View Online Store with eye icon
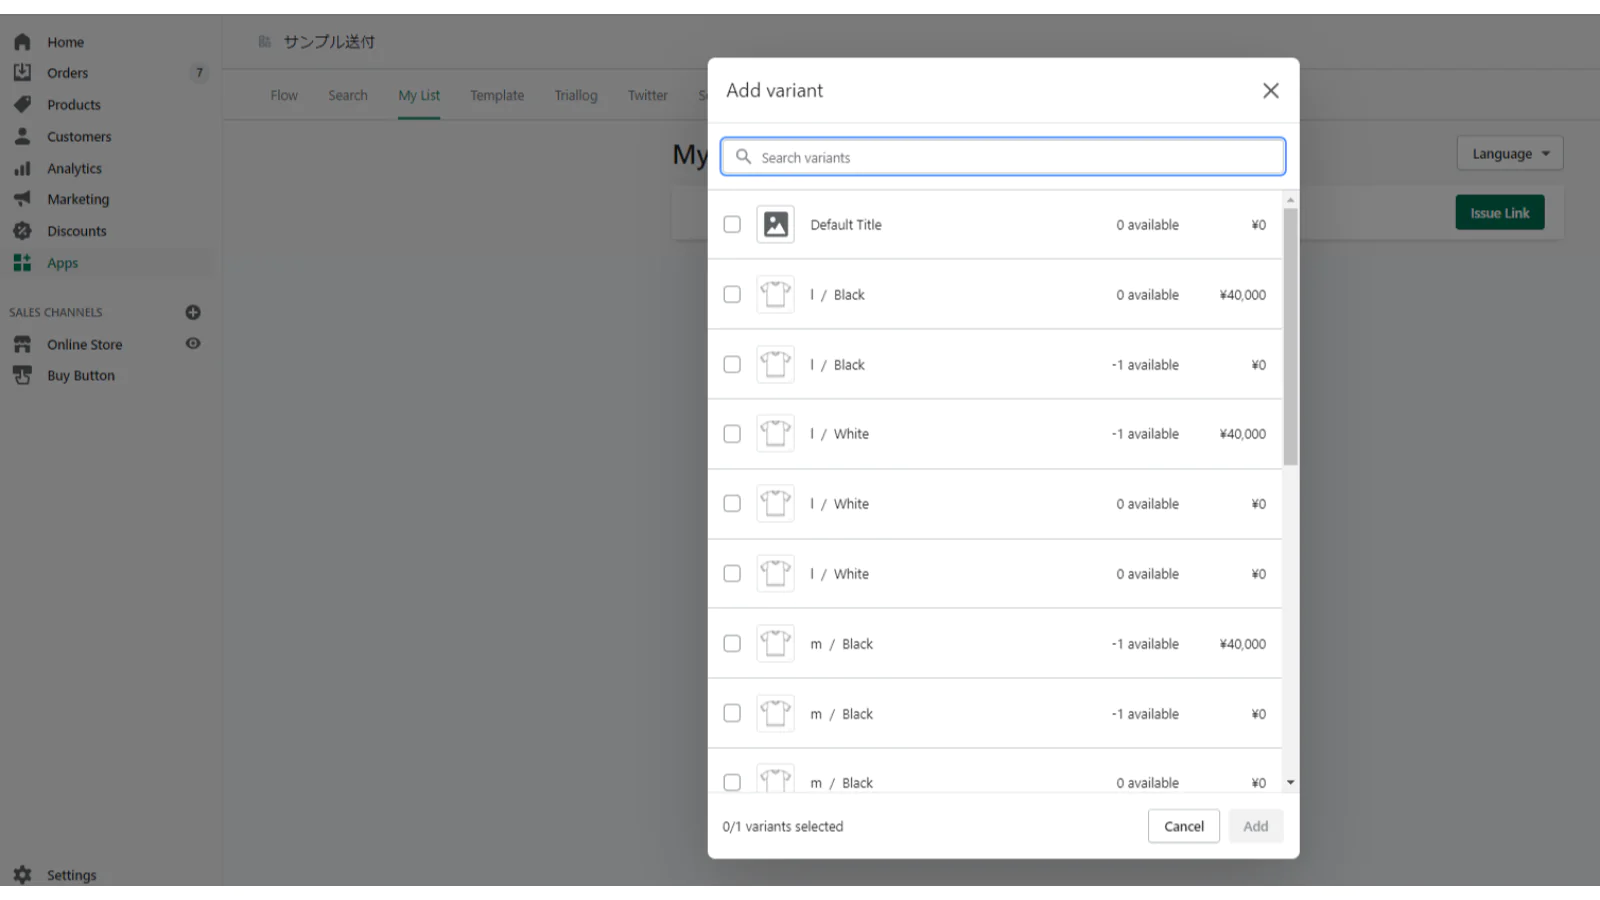Image resolution: width=1600 pixels, height=900 pixels. tap(193, 344)
